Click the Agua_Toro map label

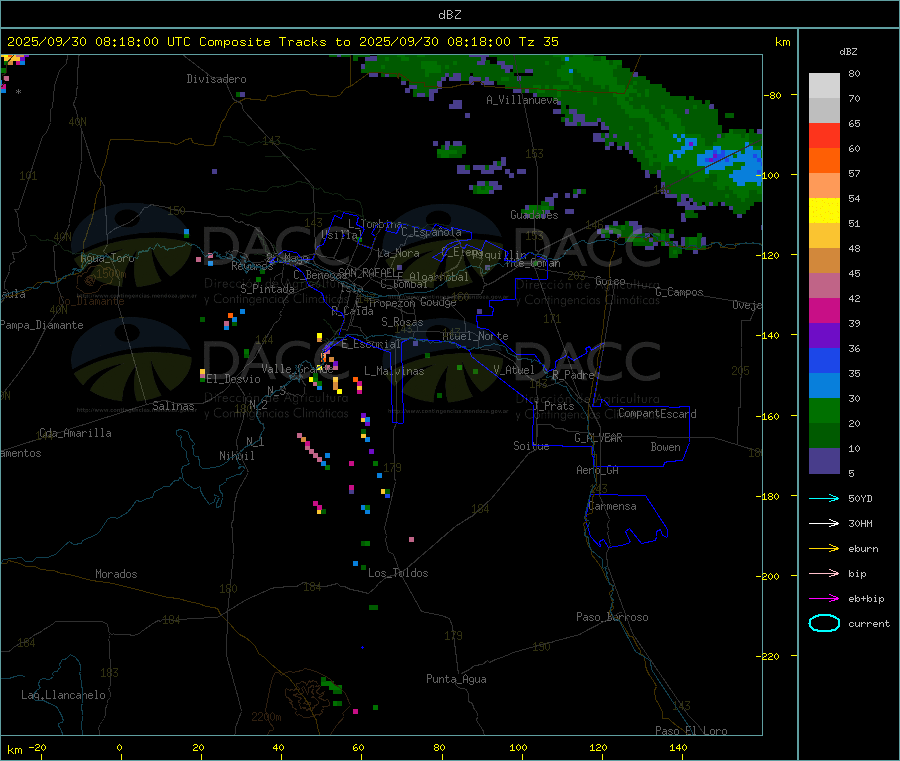[107, 258]
